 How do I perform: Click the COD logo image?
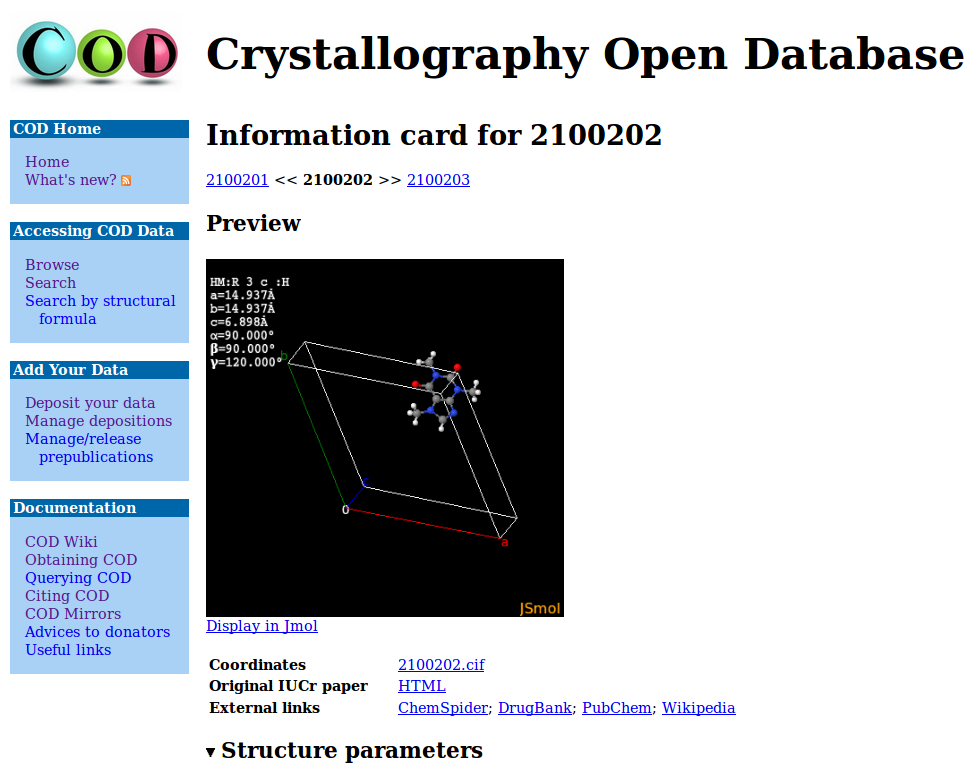(98, 54)
